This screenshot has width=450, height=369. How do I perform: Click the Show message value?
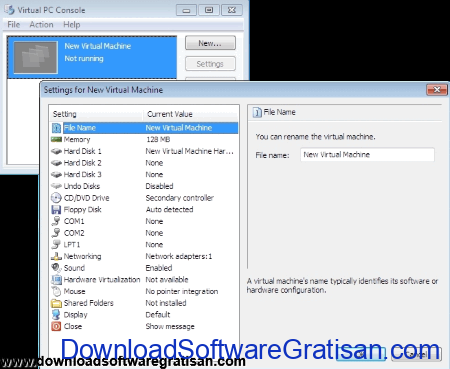pos(170,326)
